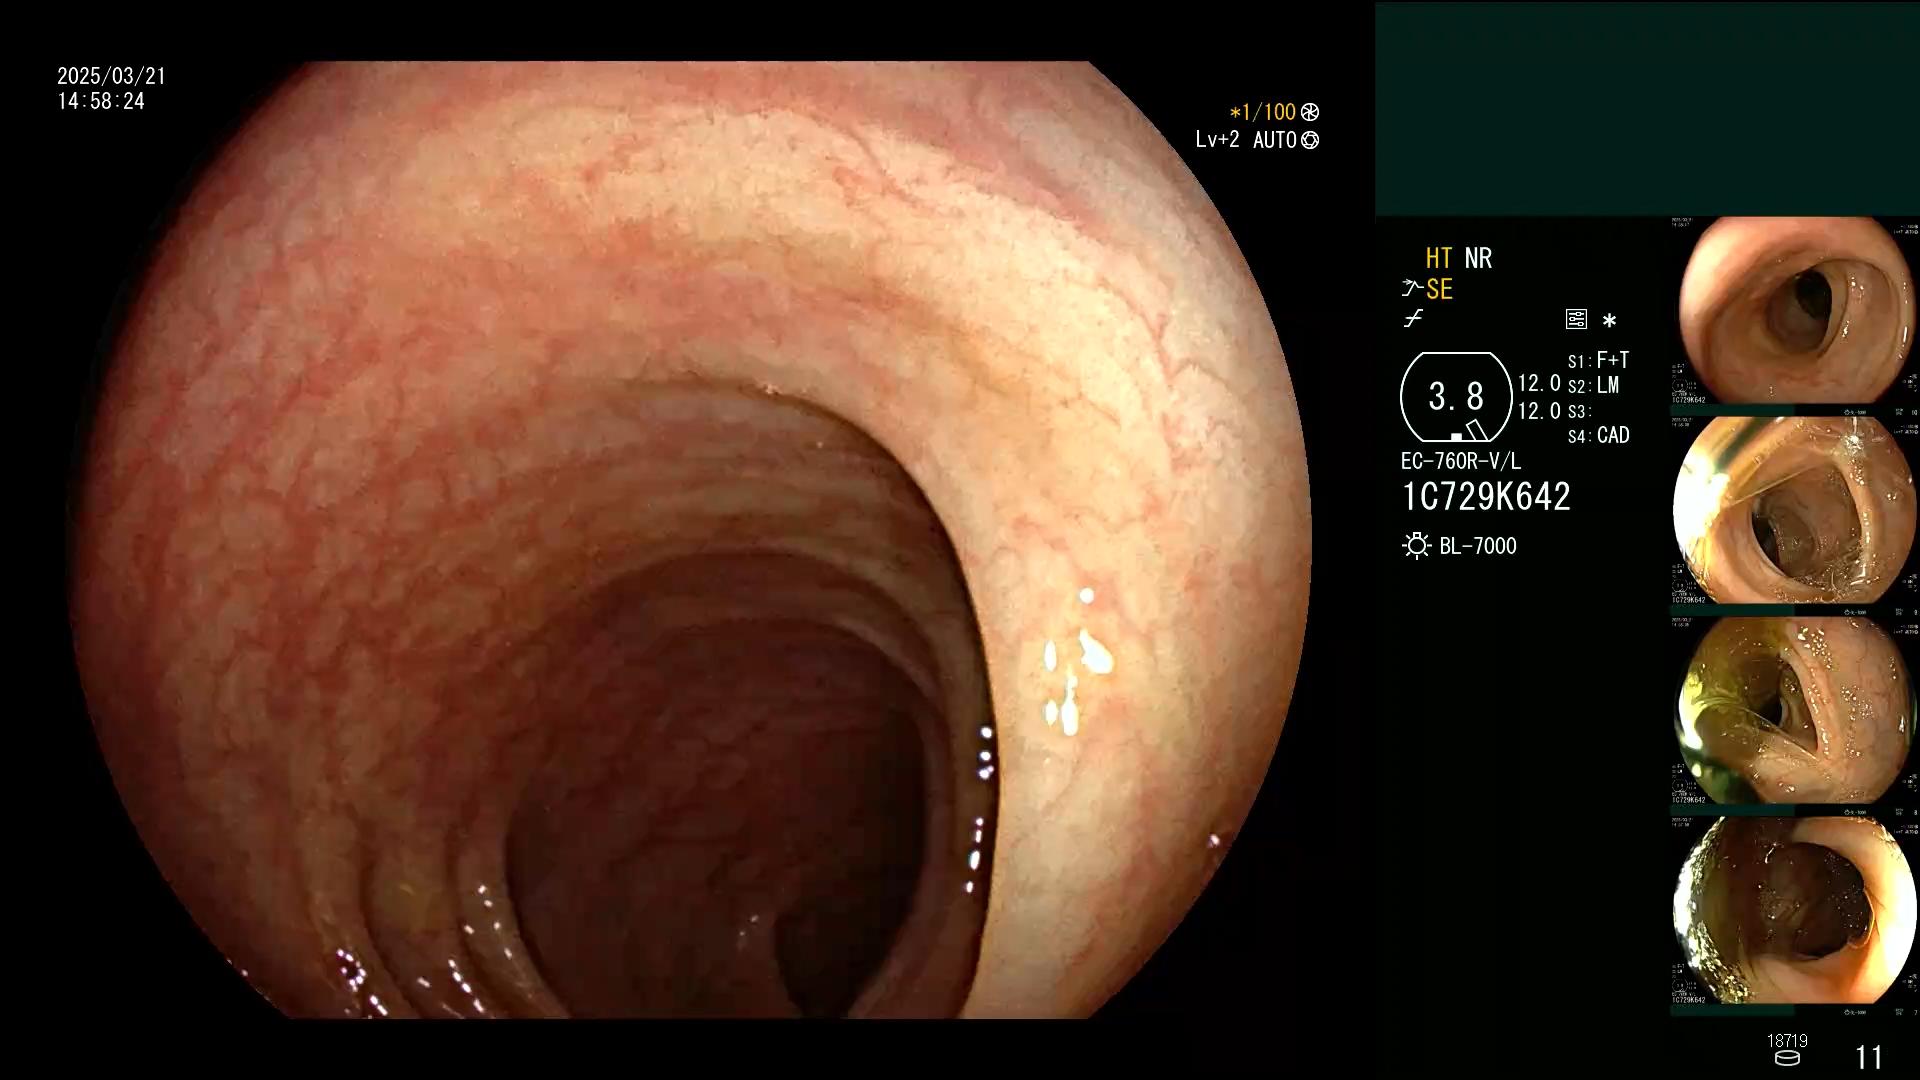Click the time 14:58:24 text
Image resolution: width=1920 pixels, height=1080 pixels.
[101, 102]
